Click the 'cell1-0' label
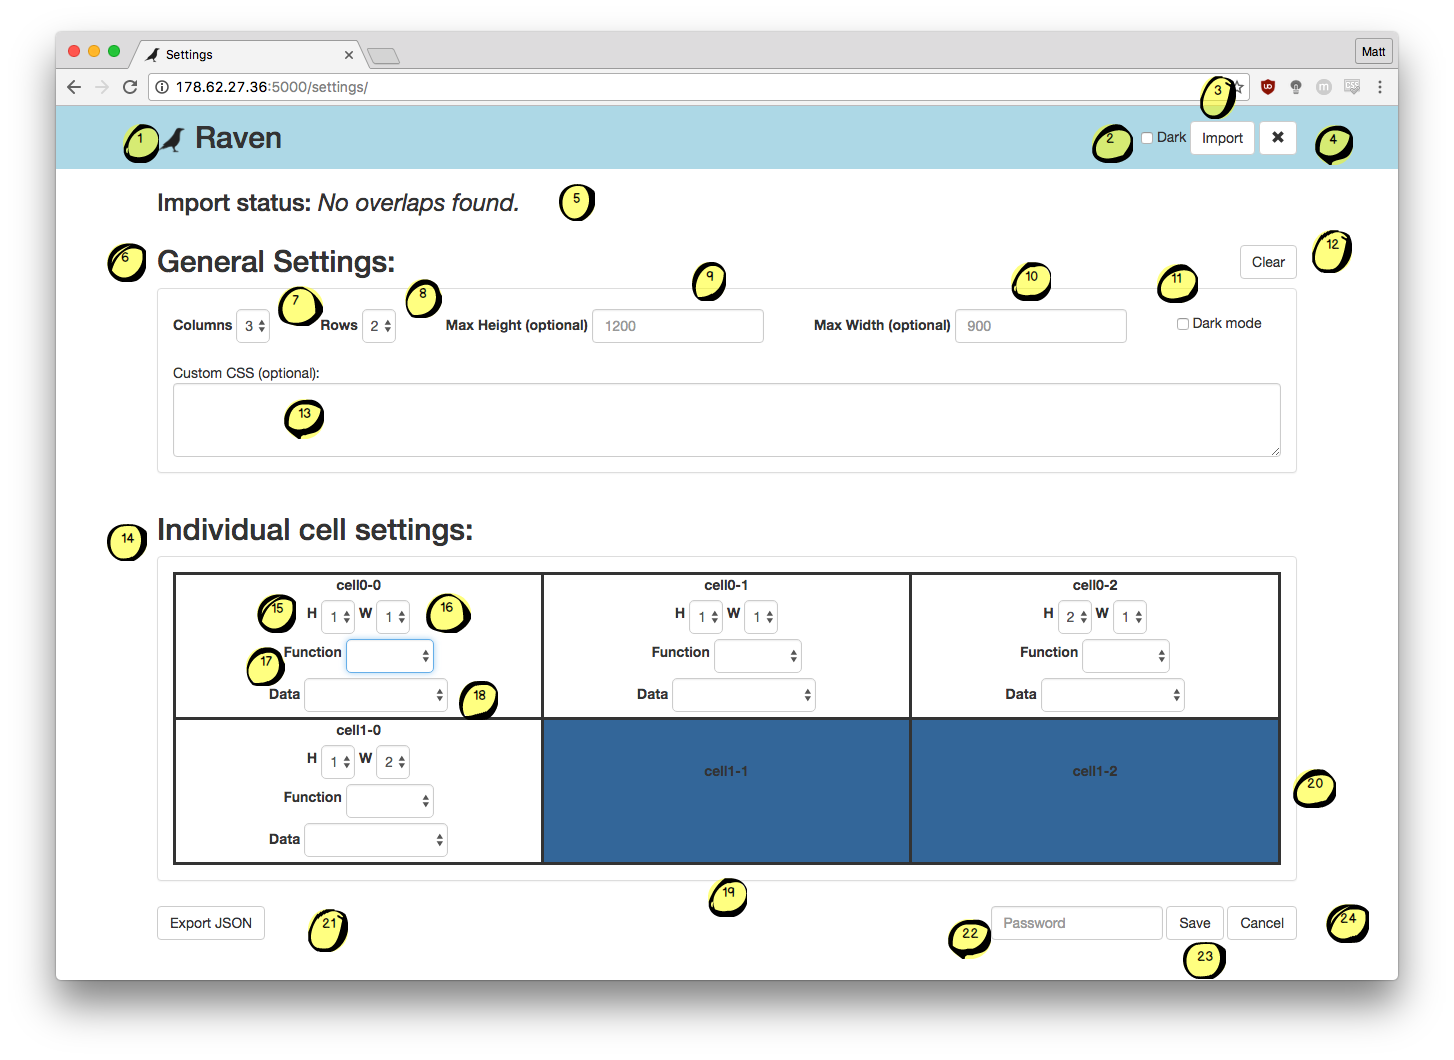1454x1060 pixels. pos(358,731)
